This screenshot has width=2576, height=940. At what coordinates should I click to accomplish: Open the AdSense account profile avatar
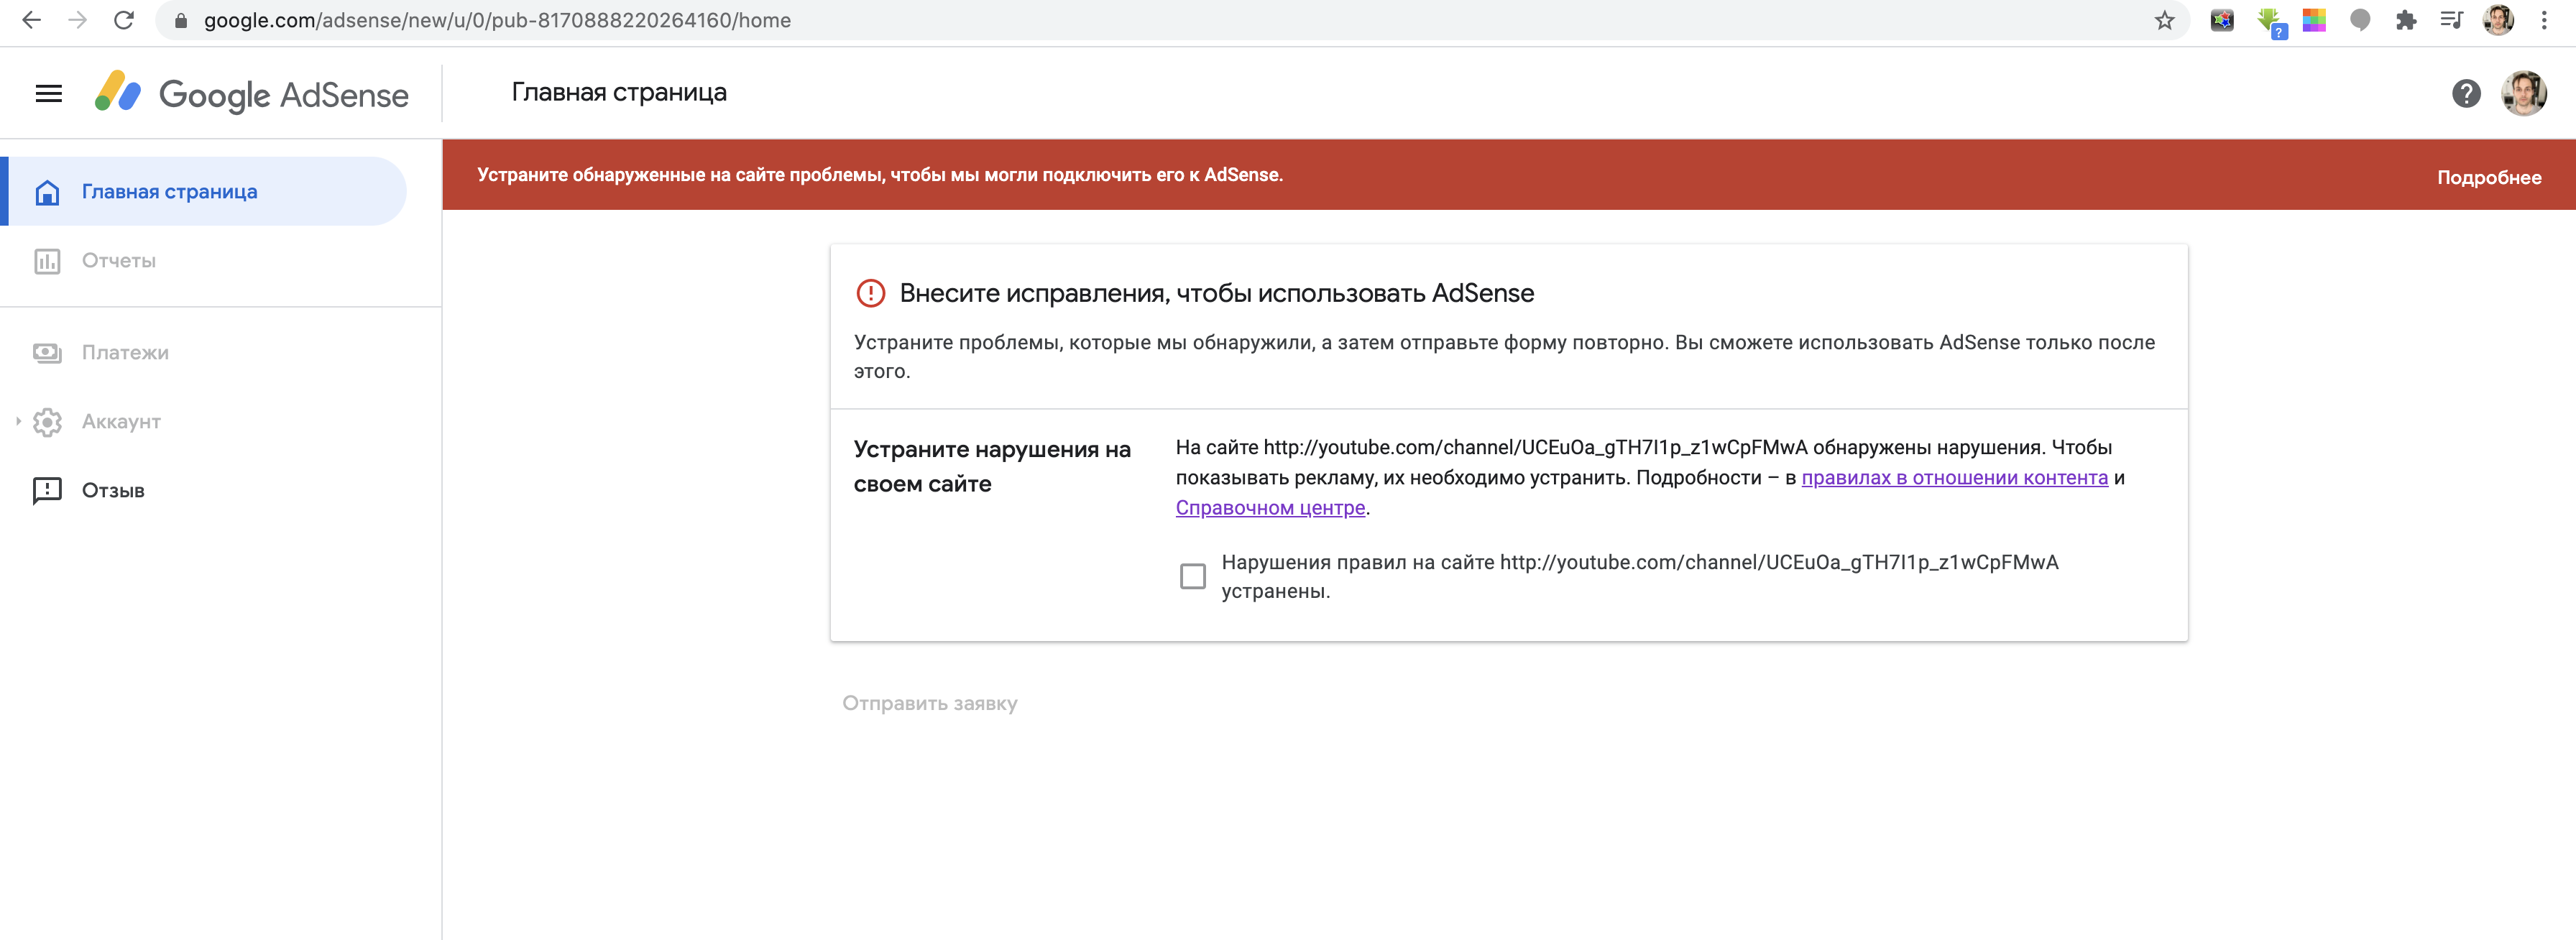pyautogui.click(x=2523, y=94)
